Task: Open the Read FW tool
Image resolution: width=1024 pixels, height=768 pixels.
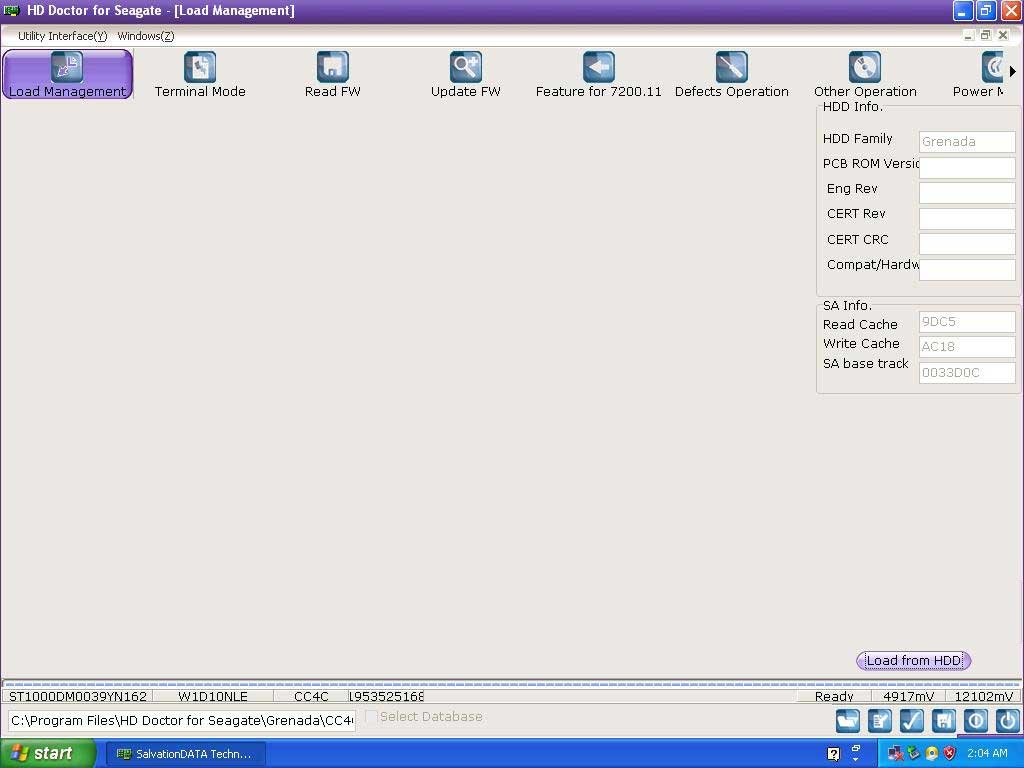Action: [332, 74]
